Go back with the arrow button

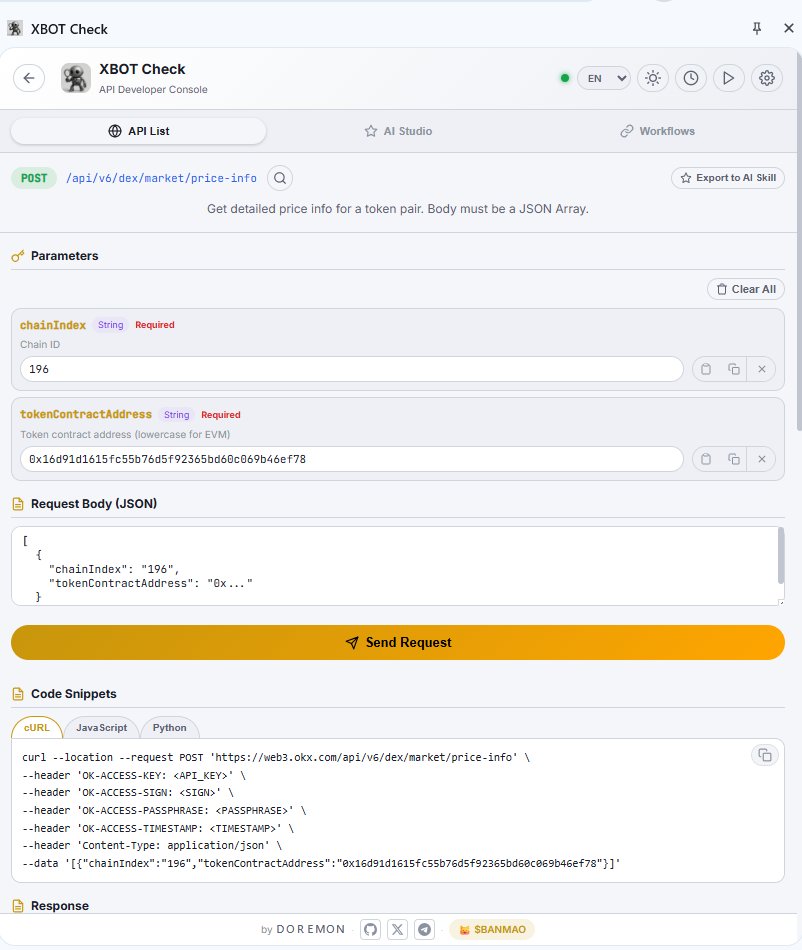coord(28,78)
